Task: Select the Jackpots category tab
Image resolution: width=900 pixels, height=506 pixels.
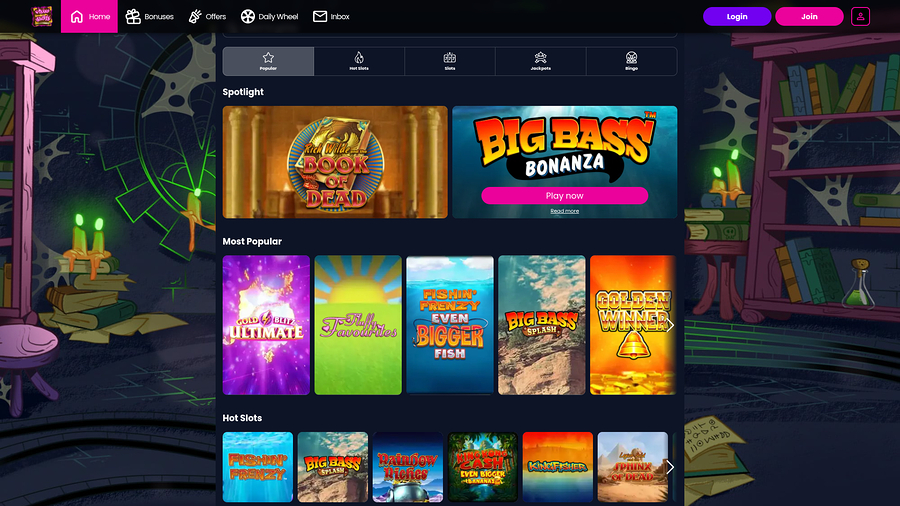Action: click(541, 61)
